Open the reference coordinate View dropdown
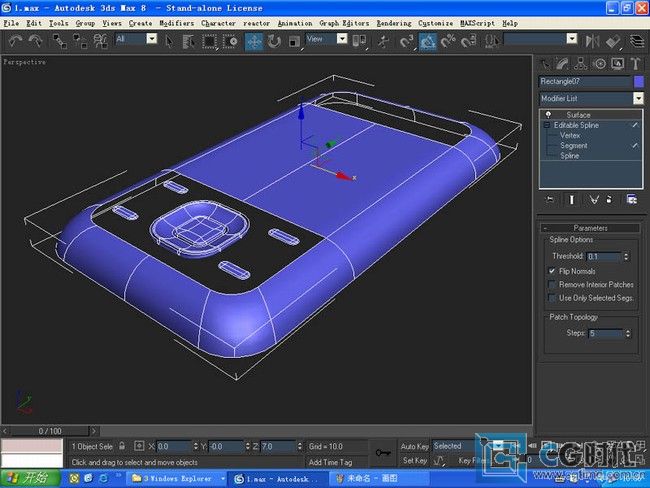The image size is (650, 488). click(342, 39)
